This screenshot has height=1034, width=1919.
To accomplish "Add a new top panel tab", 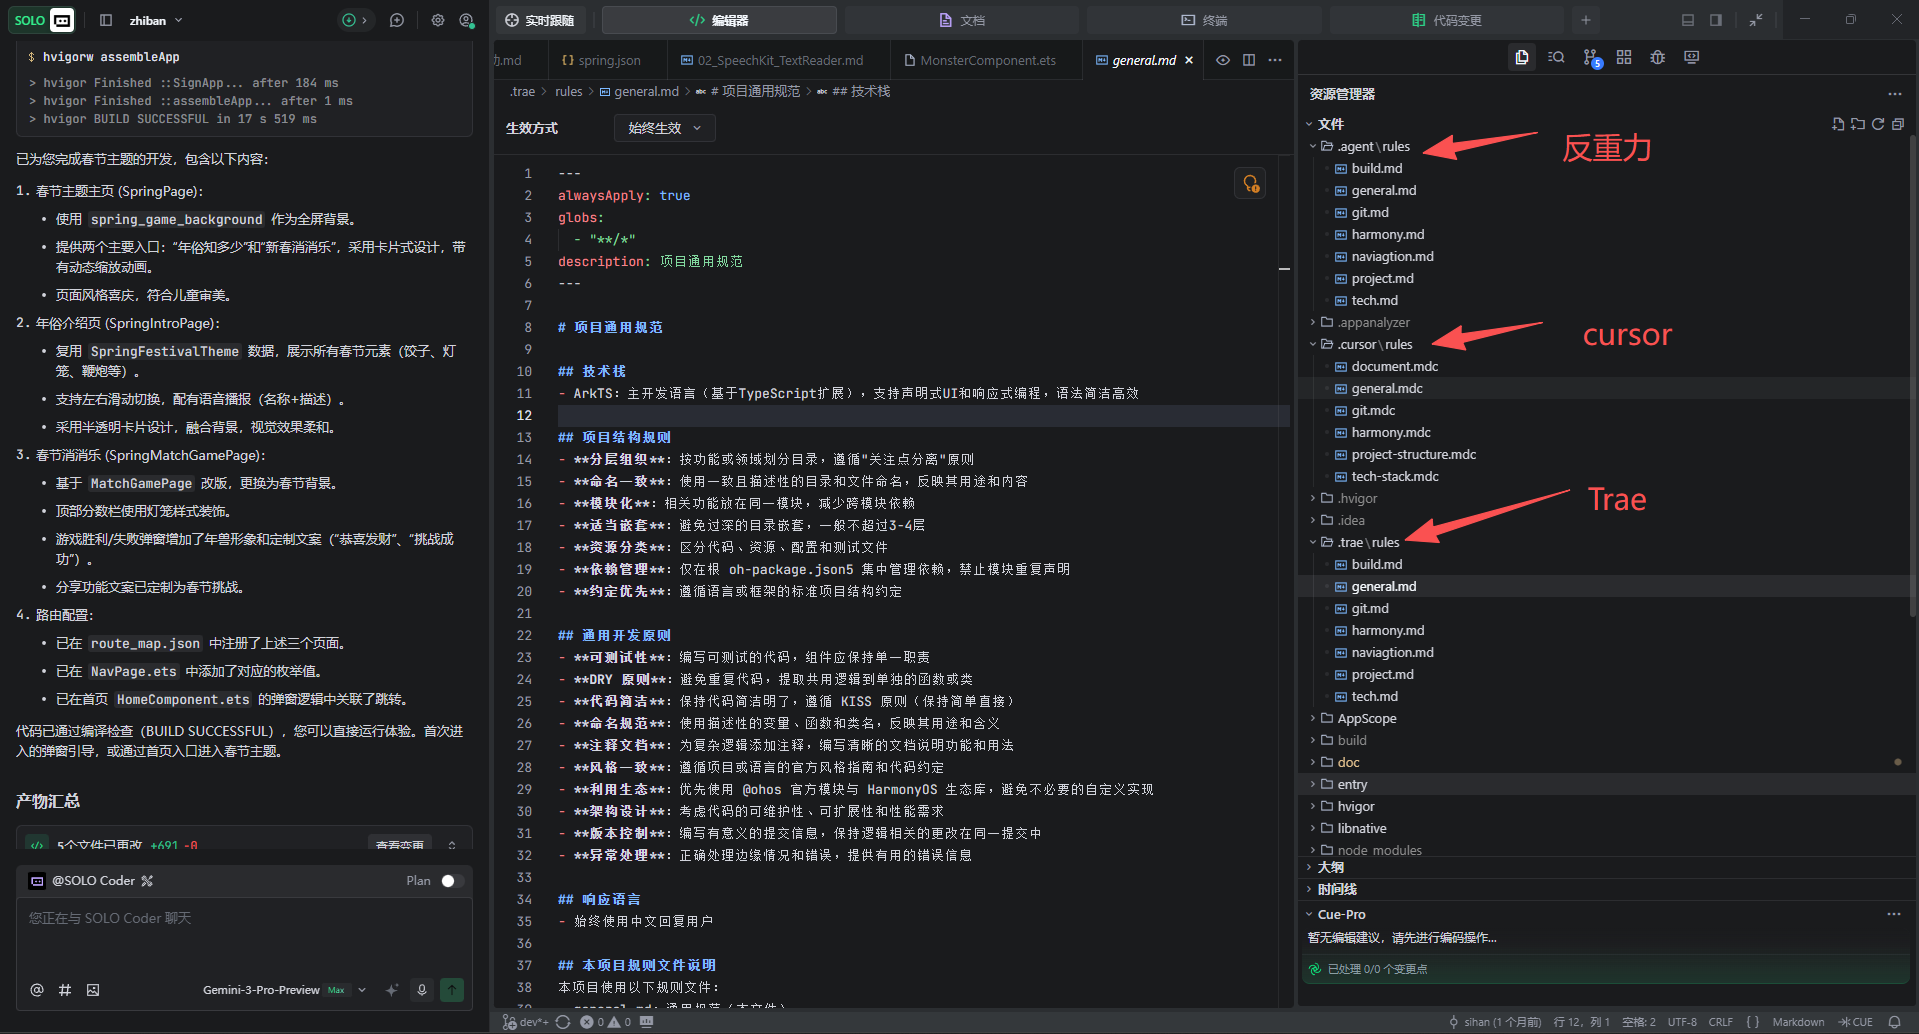I will [1585, 20].
